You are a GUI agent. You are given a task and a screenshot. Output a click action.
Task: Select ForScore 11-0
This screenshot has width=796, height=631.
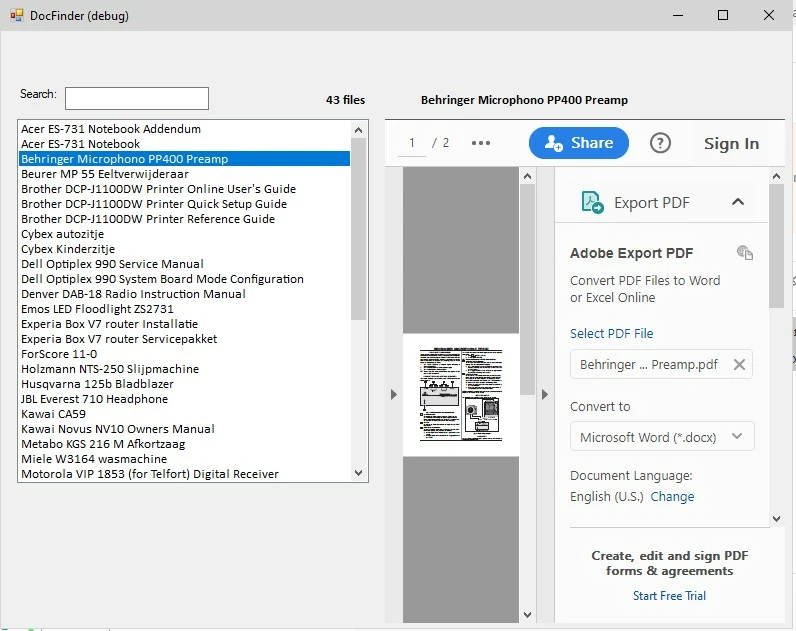[x=184, y=354]
